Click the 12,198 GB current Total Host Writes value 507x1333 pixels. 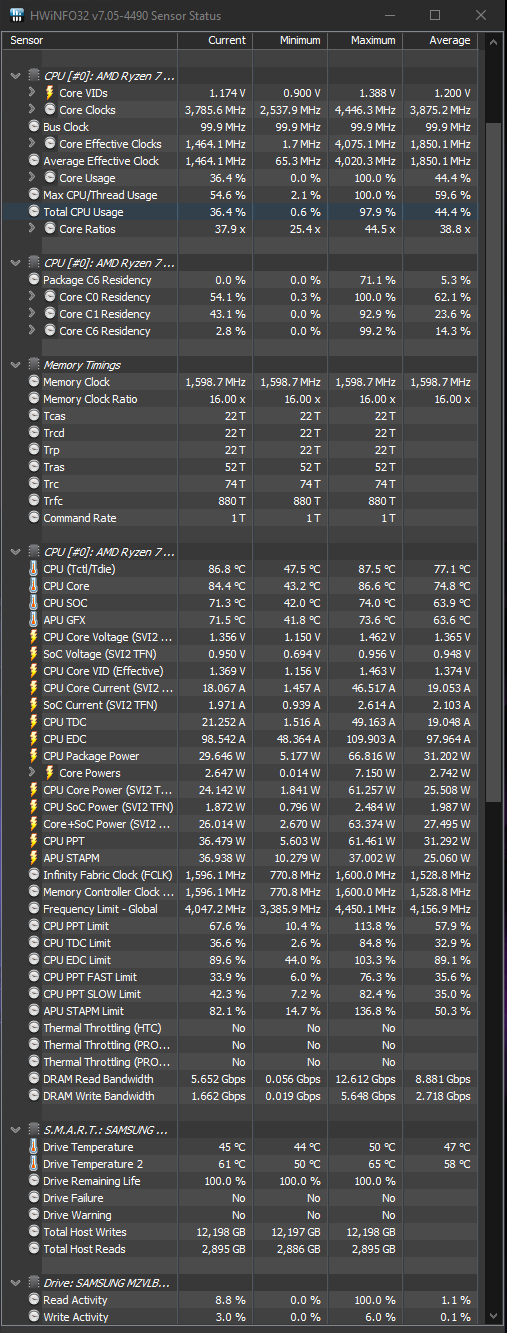tap(219, 1232)
